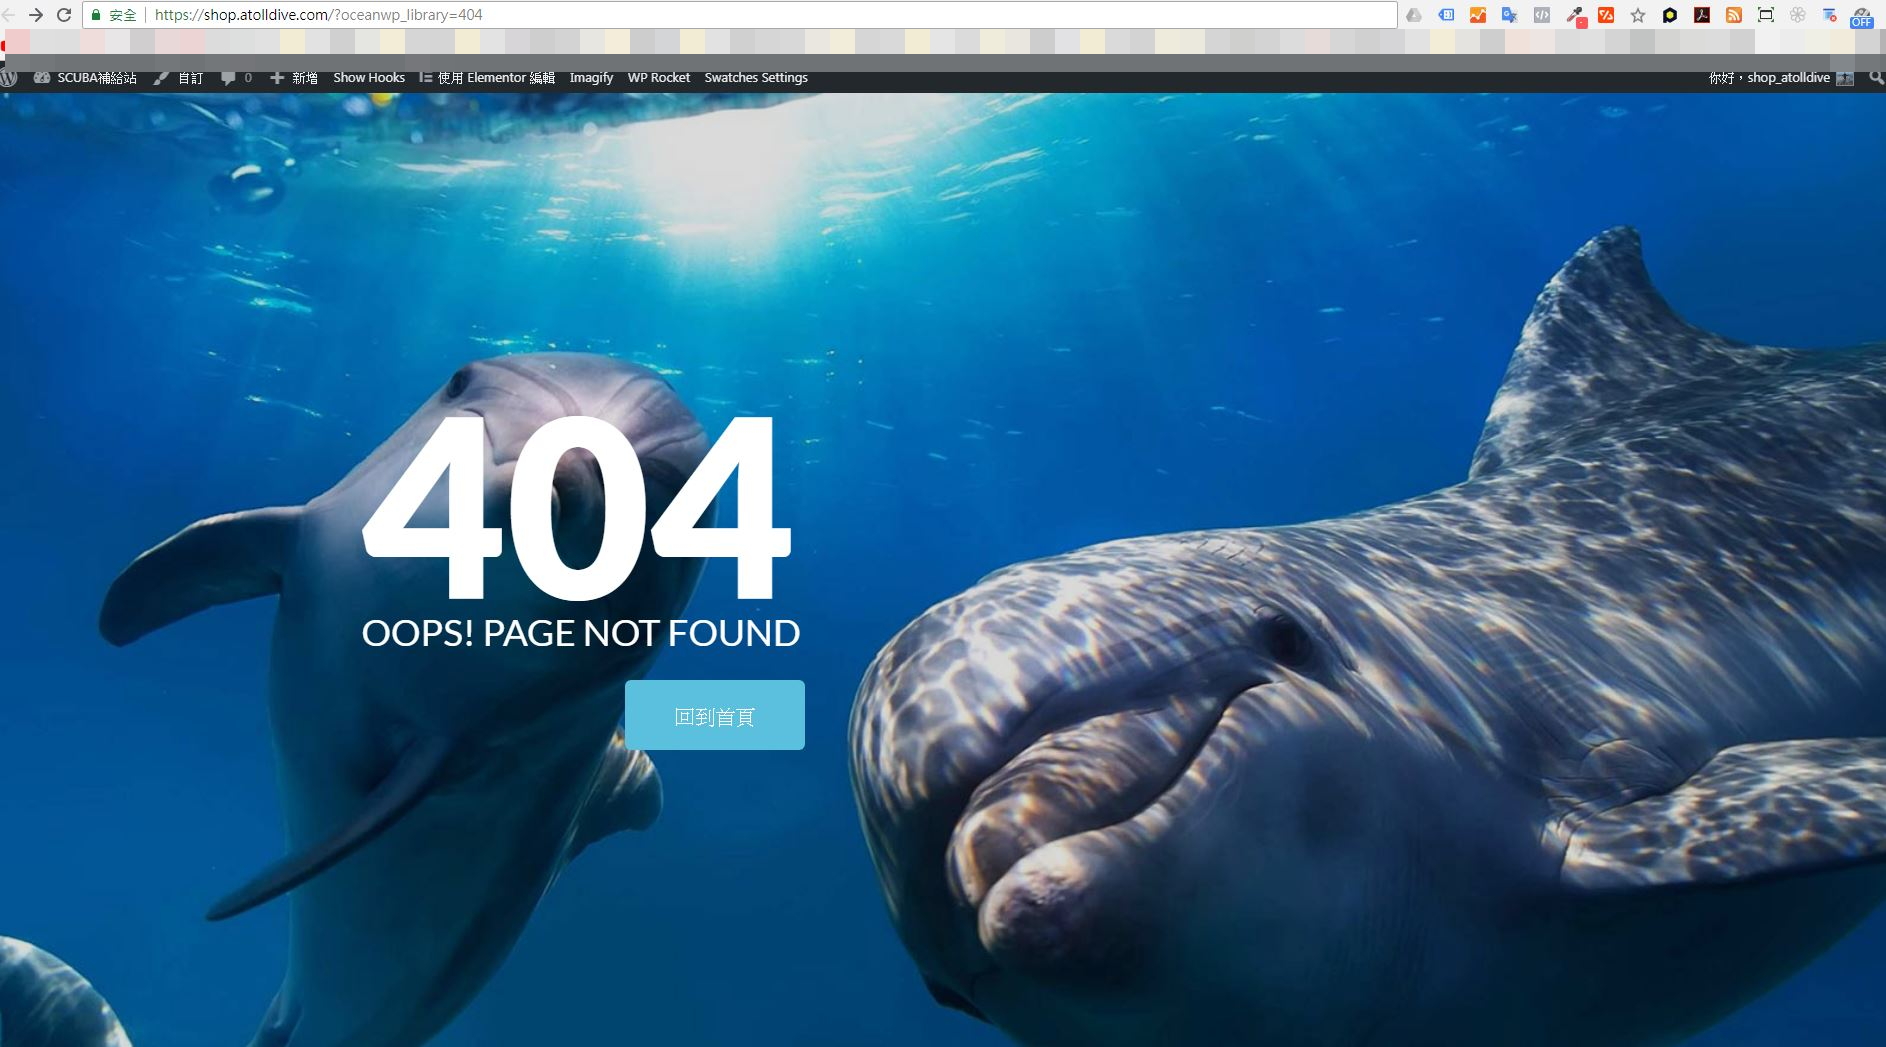
Task: Open the Adobe Acrobat extension
Action: [1702, 15]
